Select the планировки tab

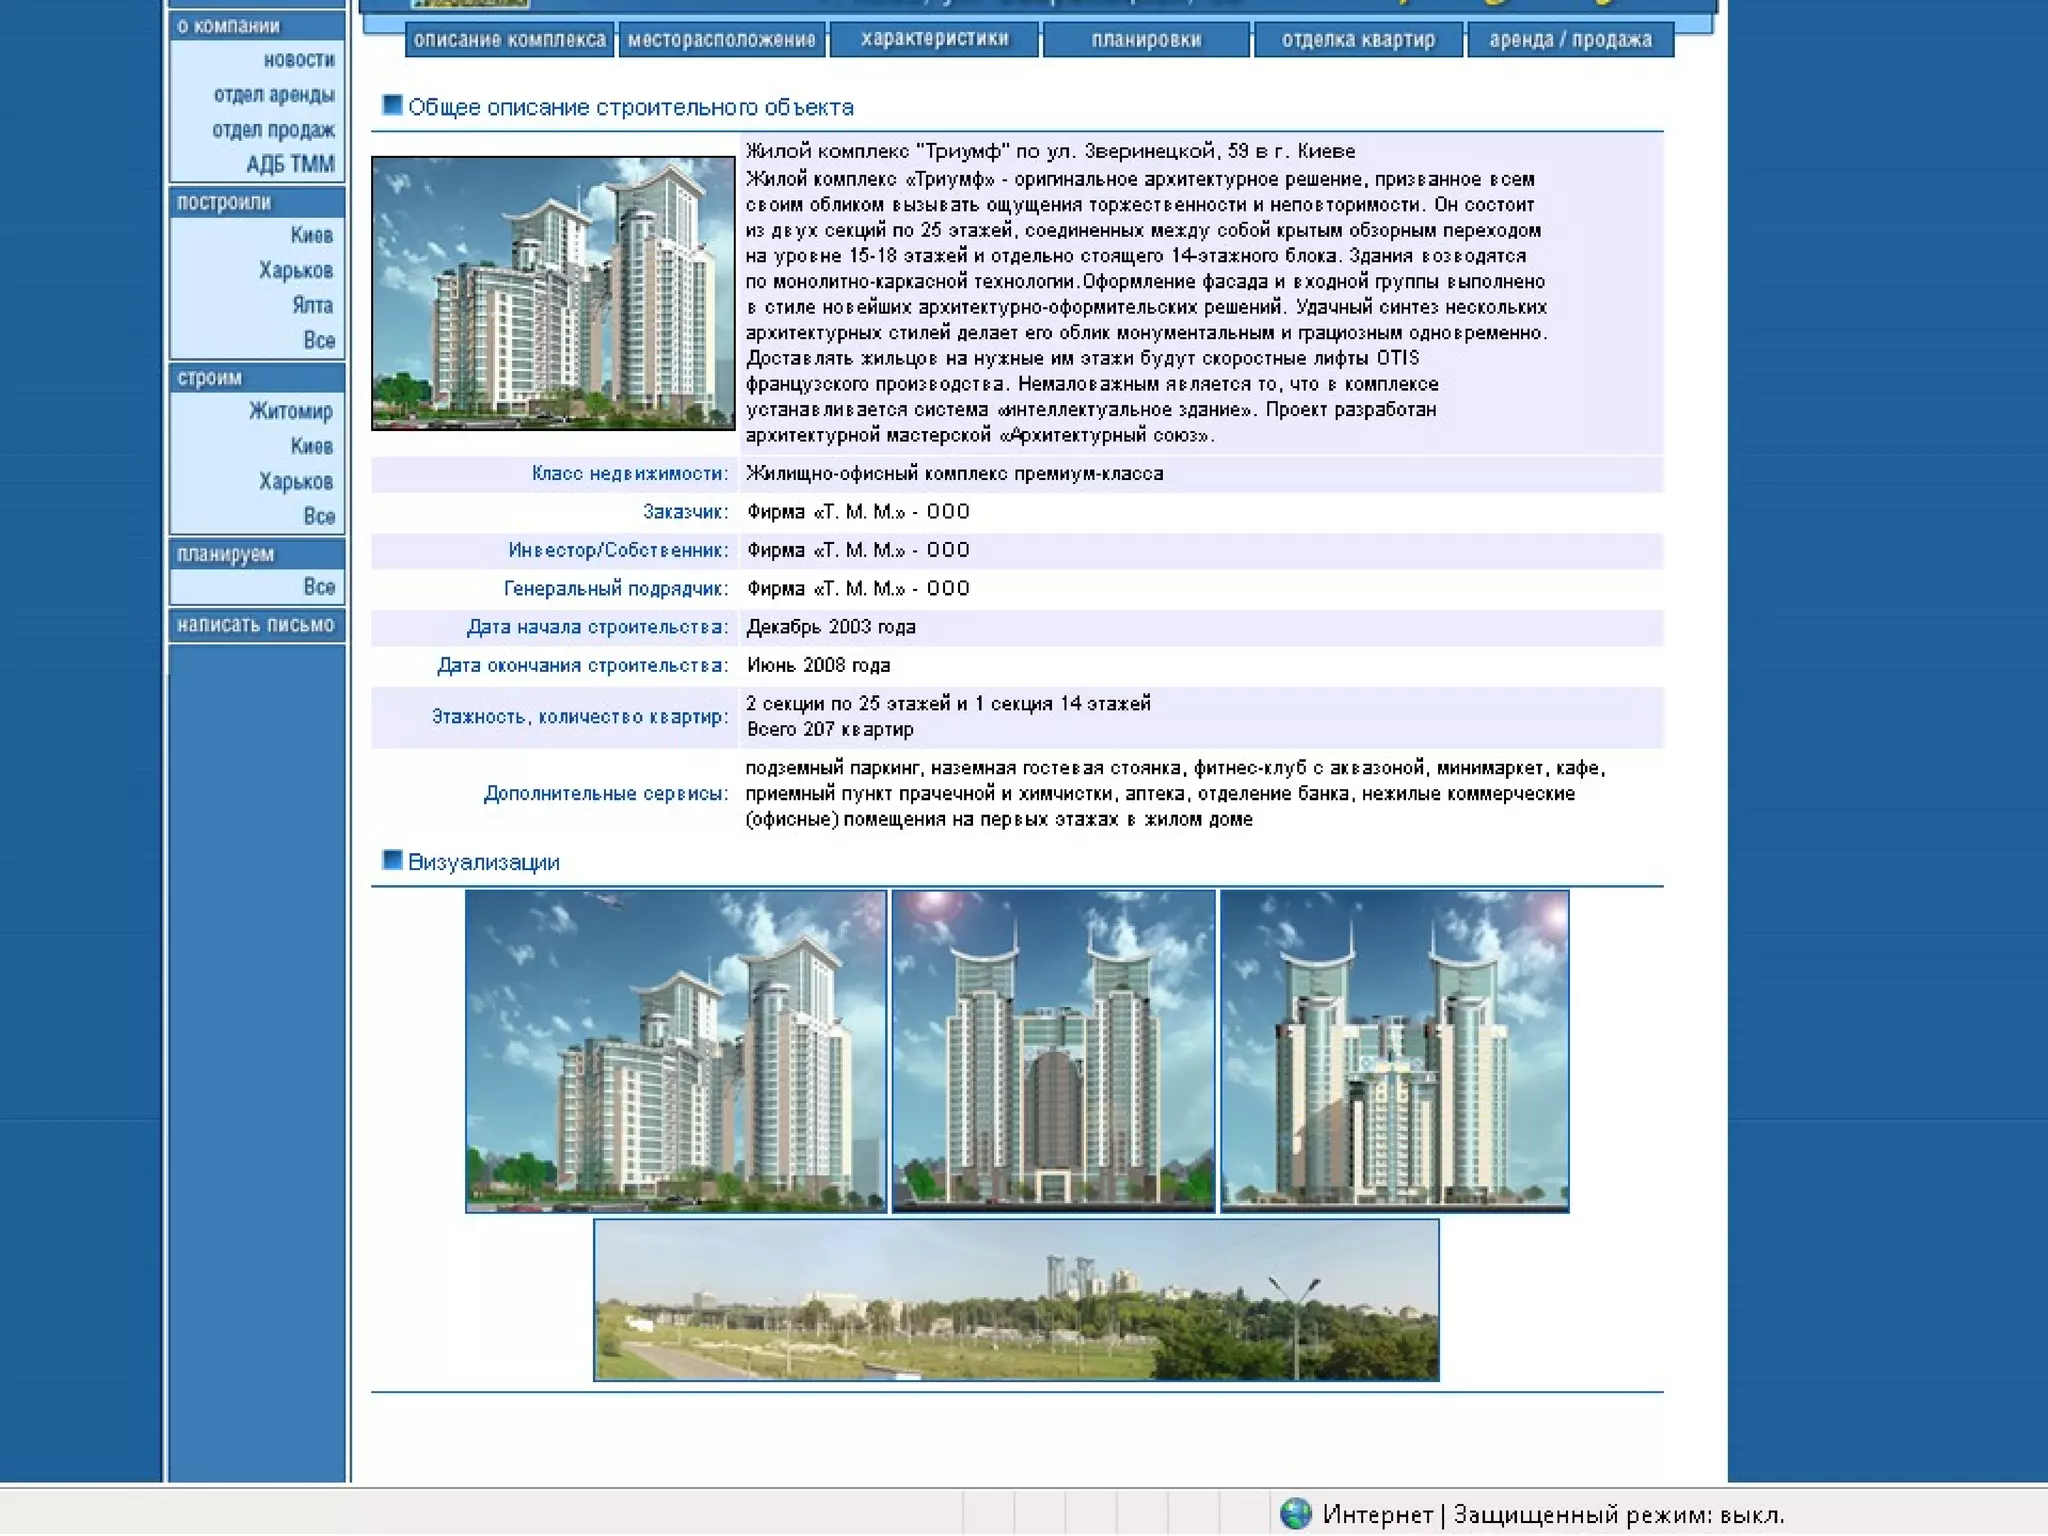point(1146,40)
